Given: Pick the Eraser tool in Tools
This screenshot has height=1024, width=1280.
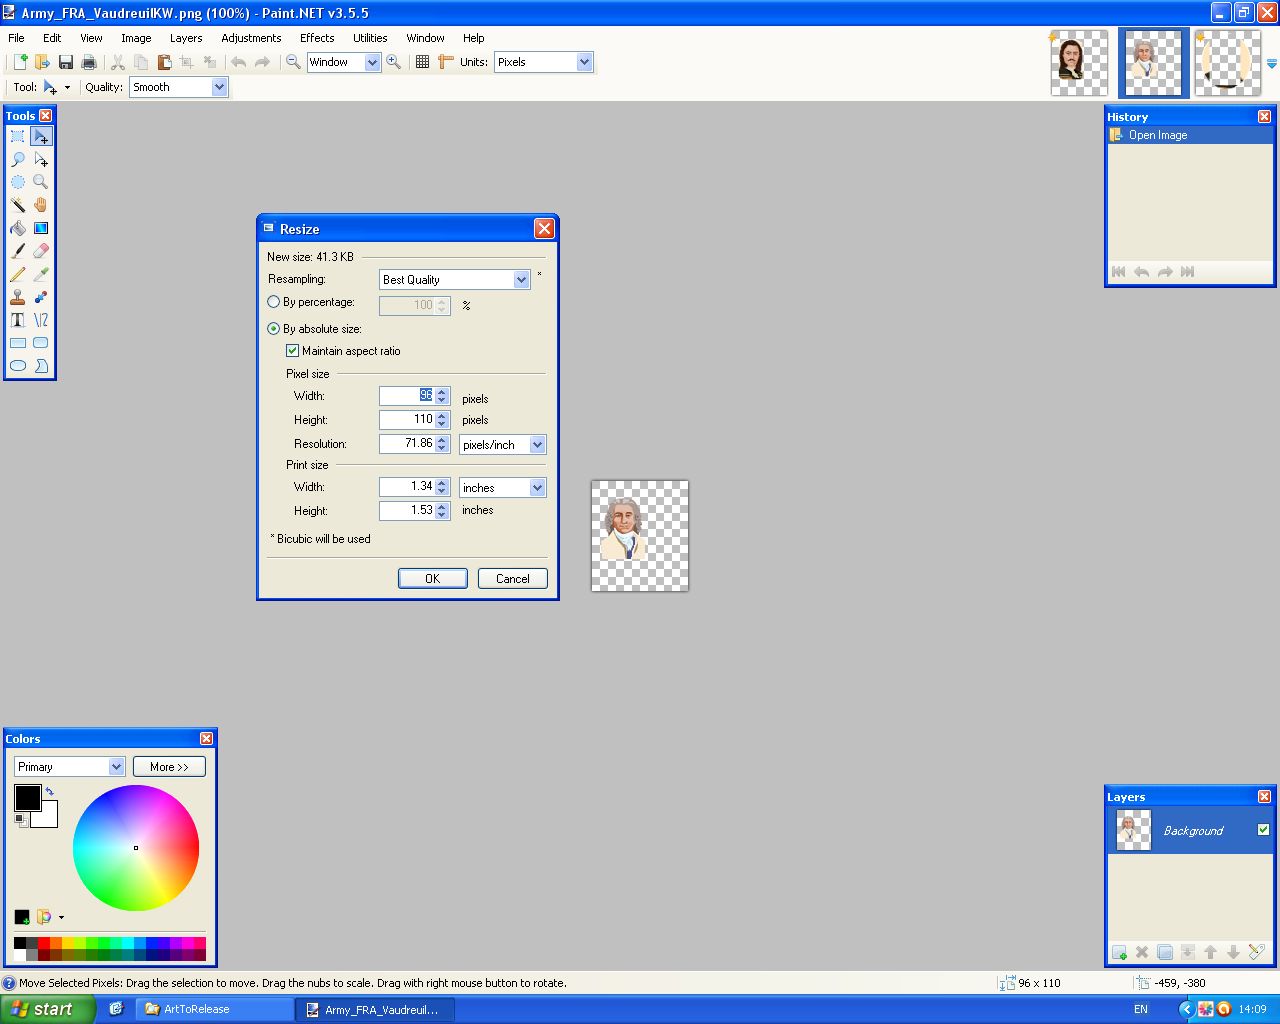Looking at the screenshot, I should point(41,251).
